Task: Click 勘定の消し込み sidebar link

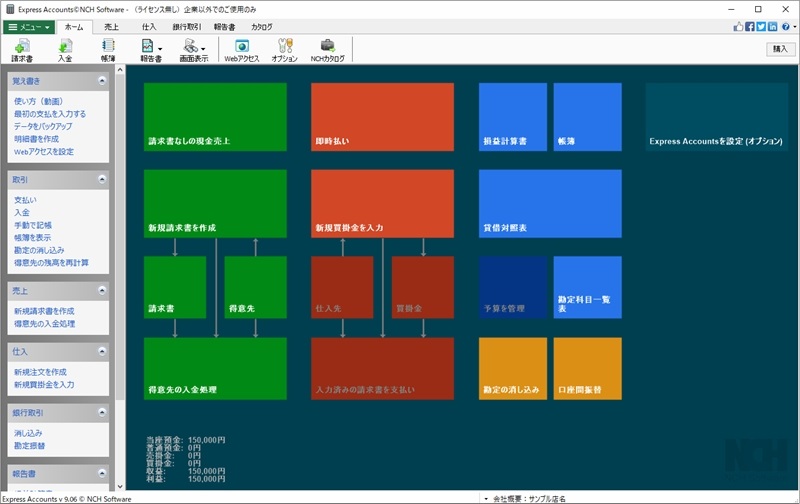Action: 39,250
